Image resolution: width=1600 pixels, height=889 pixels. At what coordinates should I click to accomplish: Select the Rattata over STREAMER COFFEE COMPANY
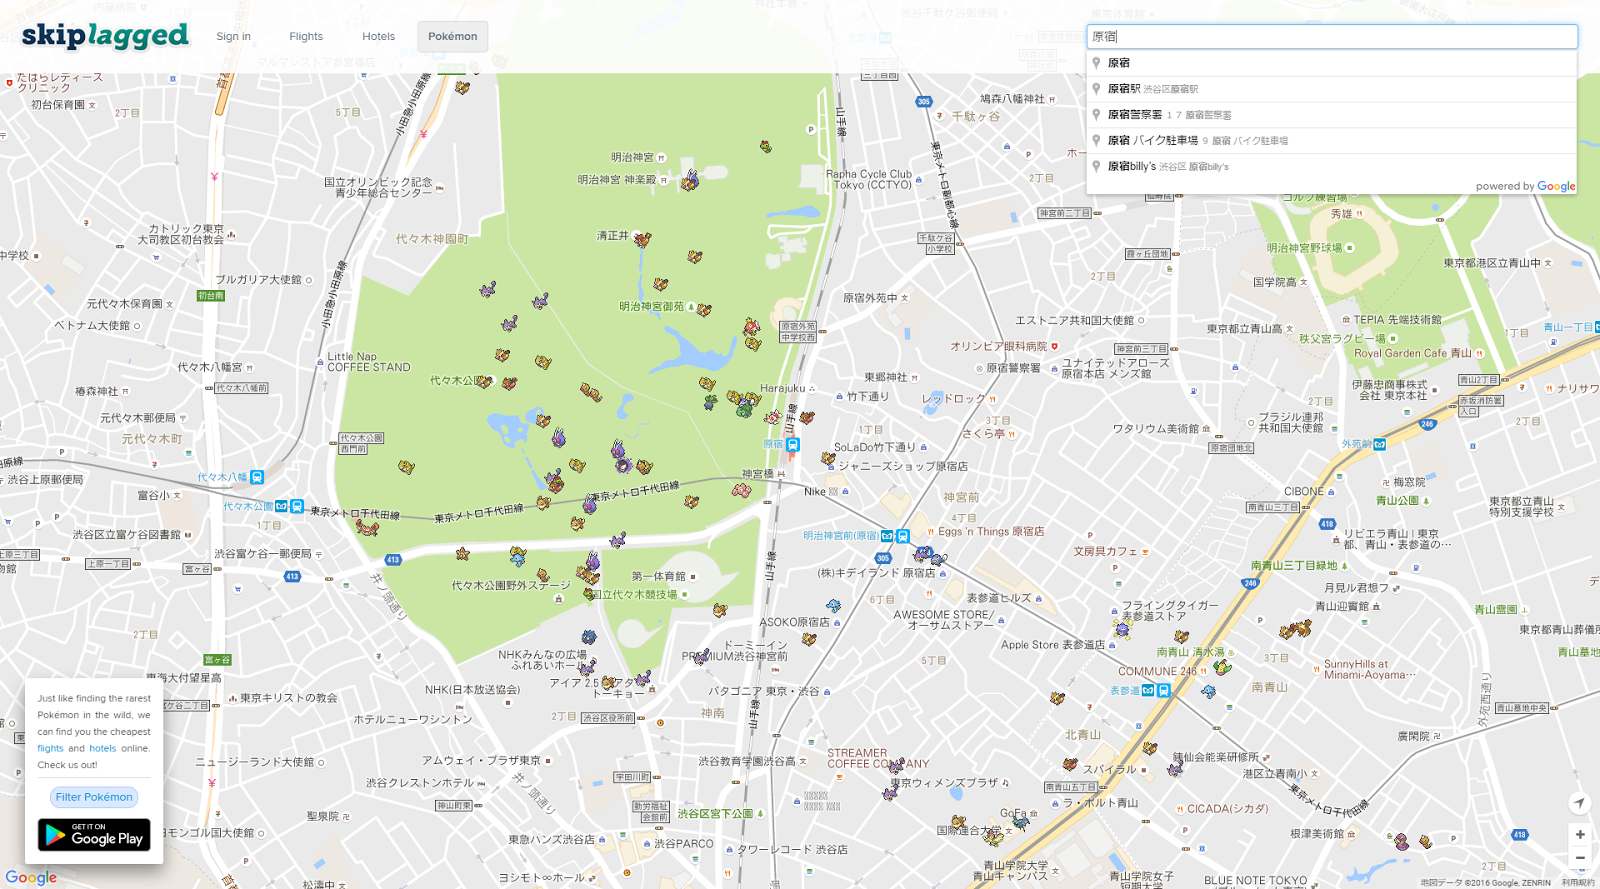coord(896,766)
